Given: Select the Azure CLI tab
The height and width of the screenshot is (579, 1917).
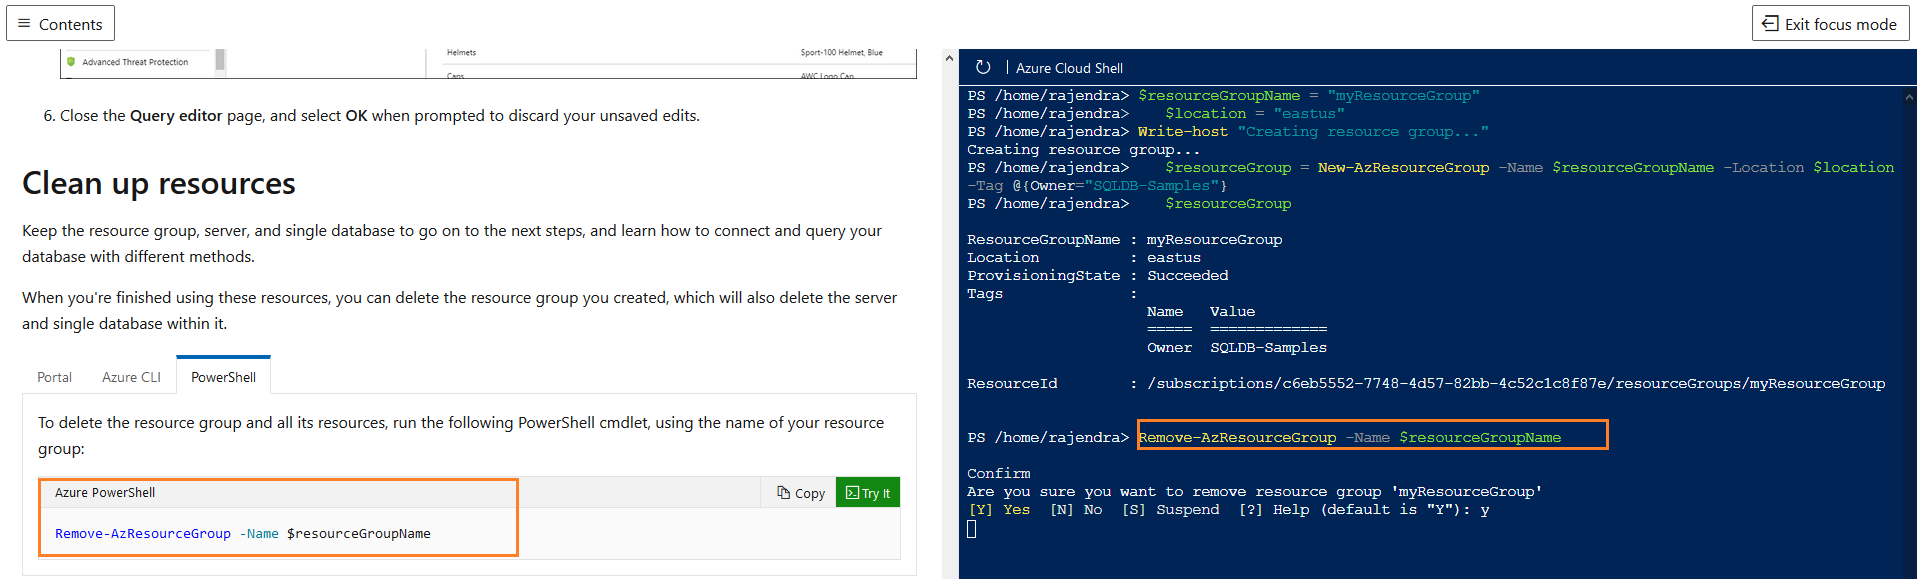Looking at the screenshot, I should pyautogui.click(x=131, y=377).
